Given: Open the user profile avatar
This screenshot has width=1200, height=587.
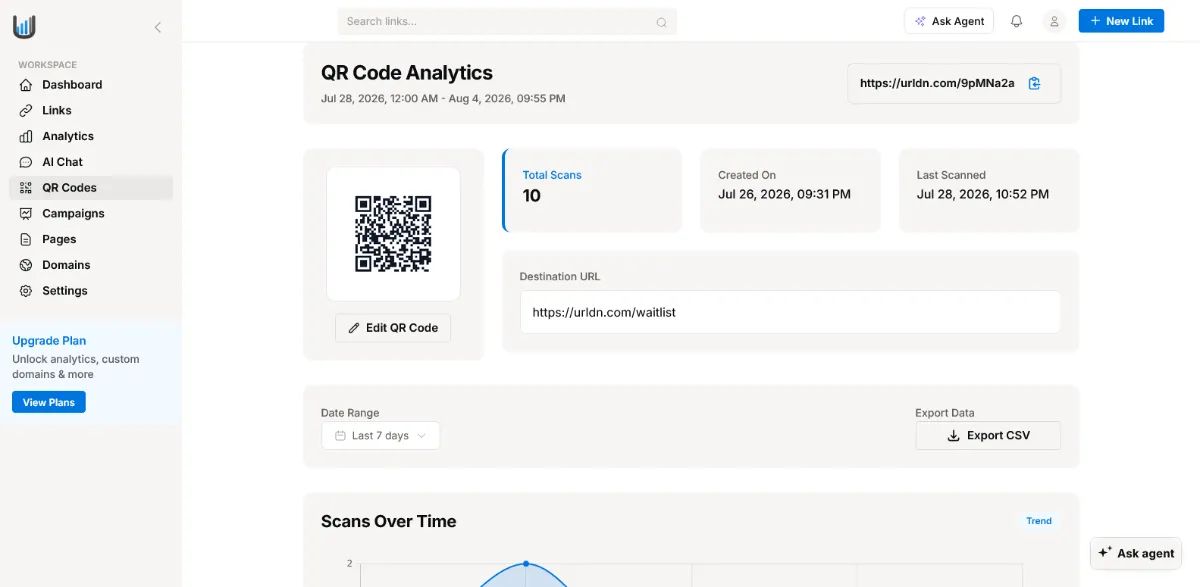Looking at the screenshot, I should click(1053, 21).
